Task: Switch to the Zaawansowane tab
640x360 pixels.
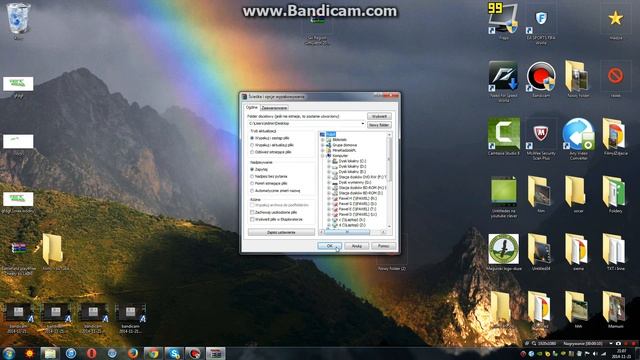Action: pyautogui.click(x=274, y=108)
